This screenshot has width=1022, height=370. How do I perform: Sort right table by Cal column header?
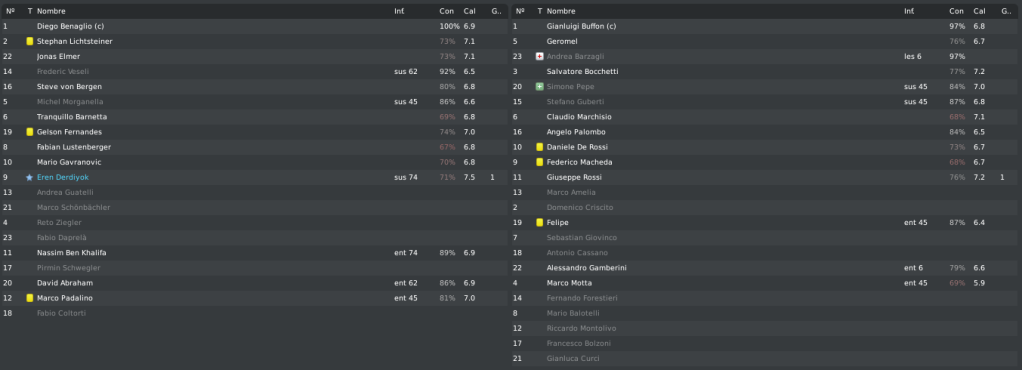(x=979, y=11)
